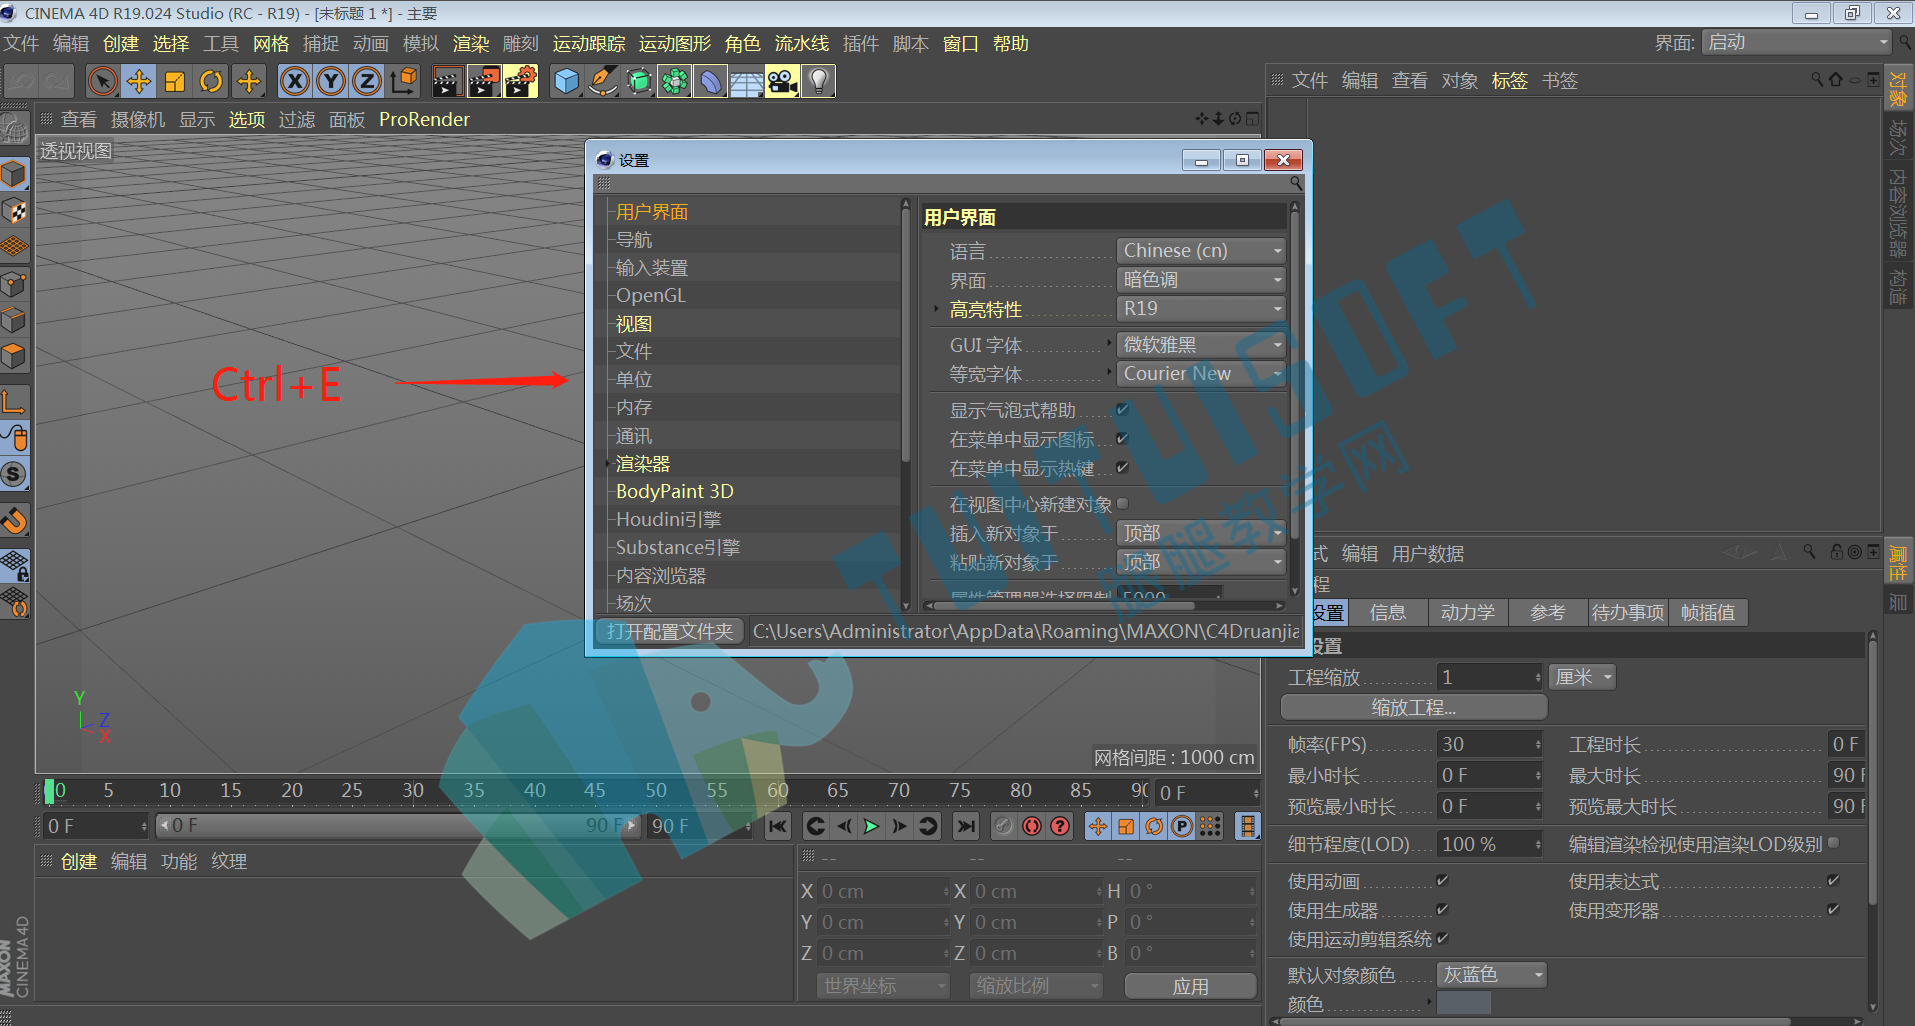Toggle the use animation checkbox (使用动画)
The height and width of the screenshot is (1026, 1915).
coord(1442,881)
